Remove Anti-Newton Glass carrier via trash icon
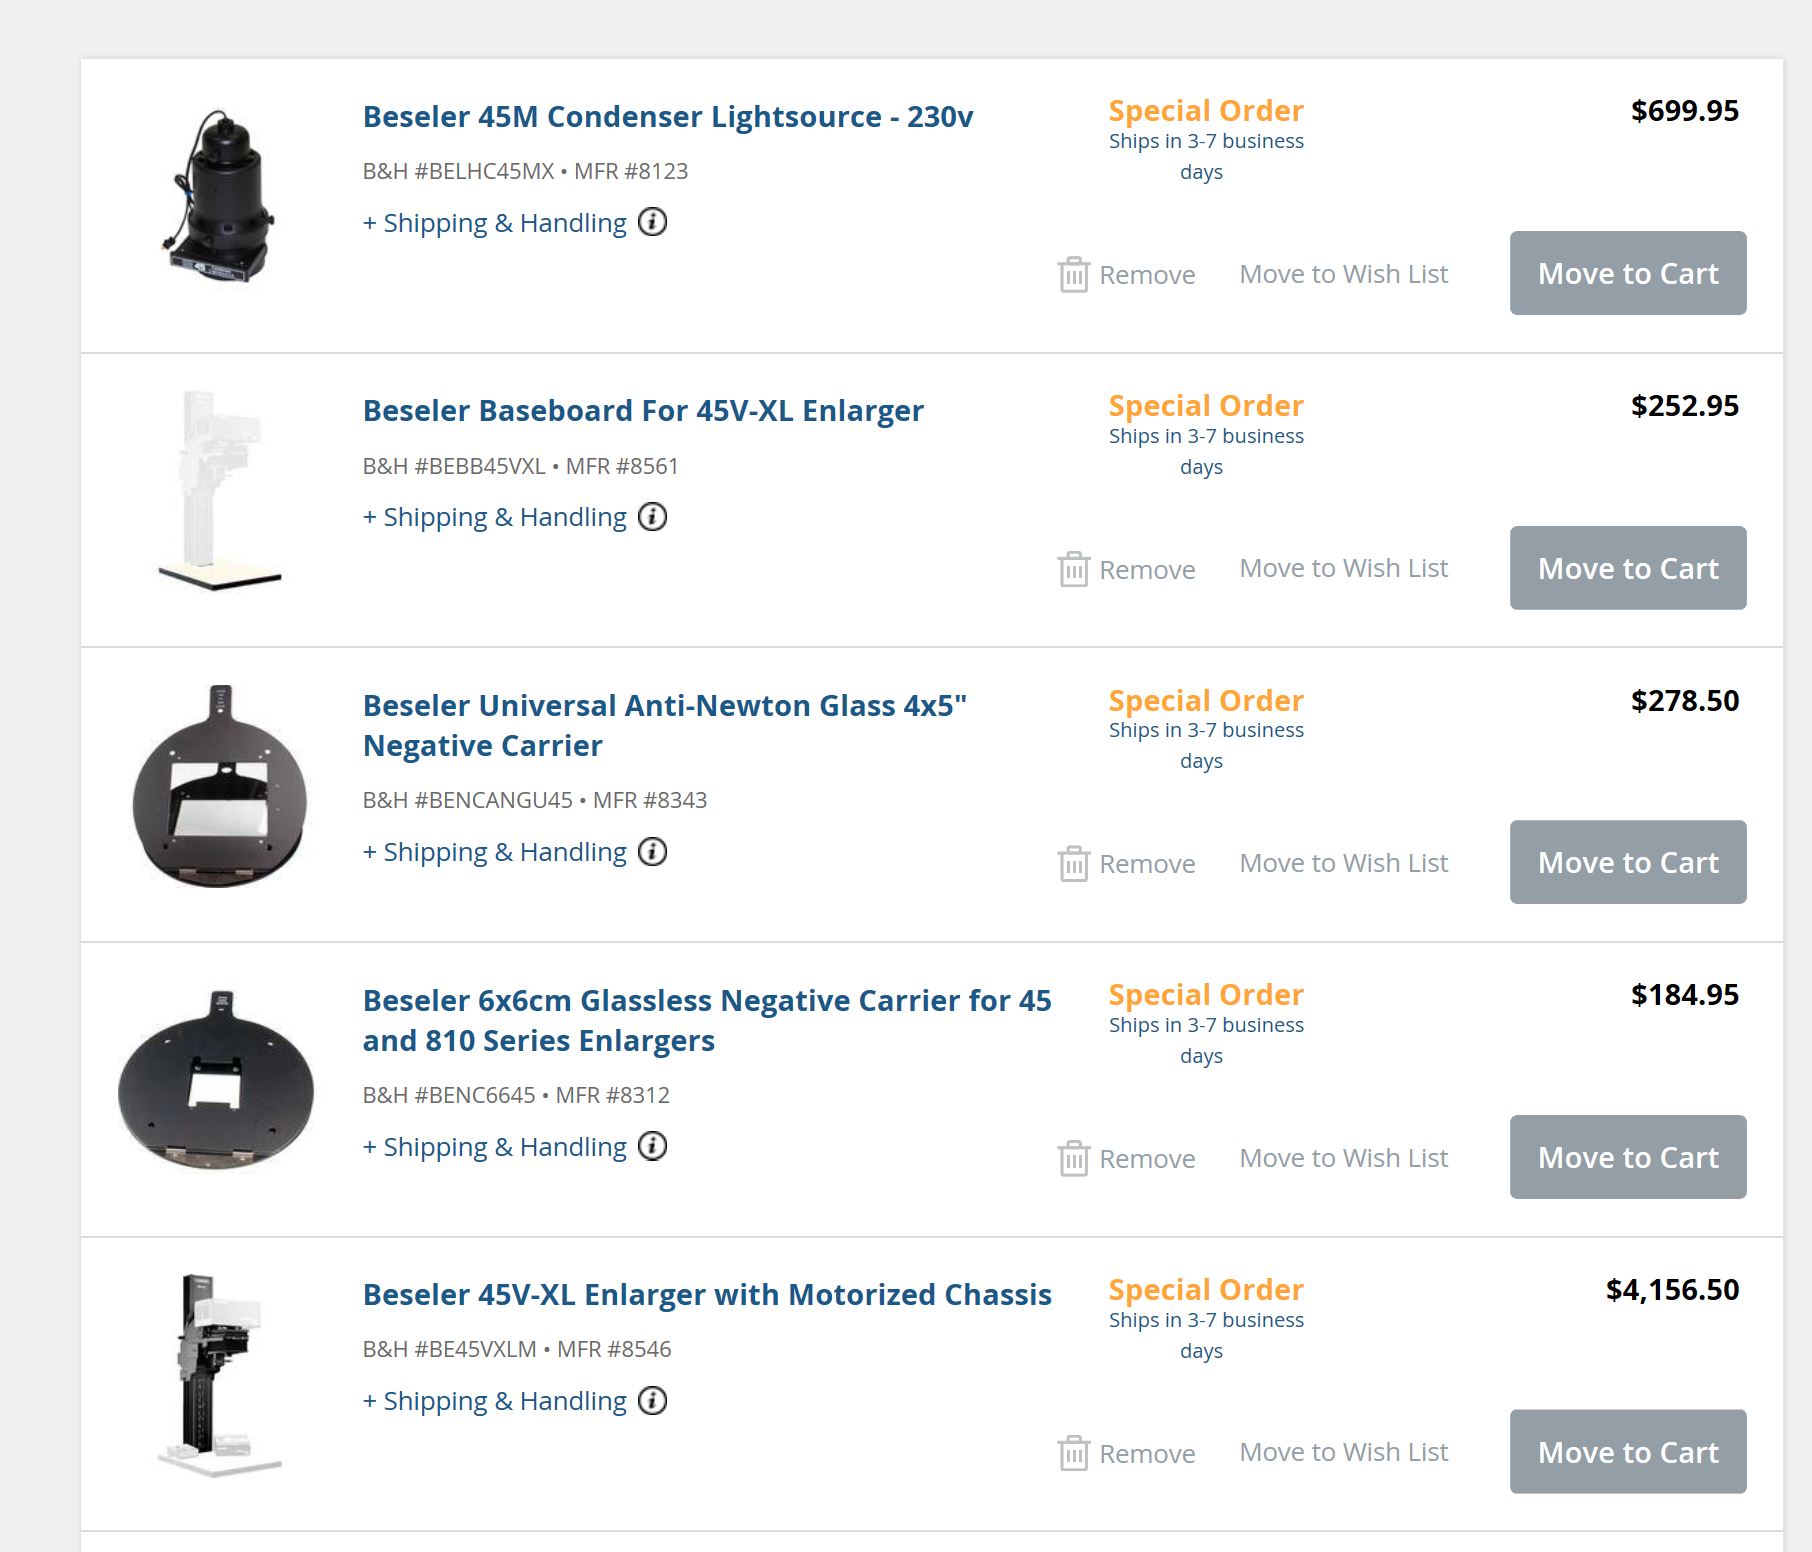 (1073, 863)
